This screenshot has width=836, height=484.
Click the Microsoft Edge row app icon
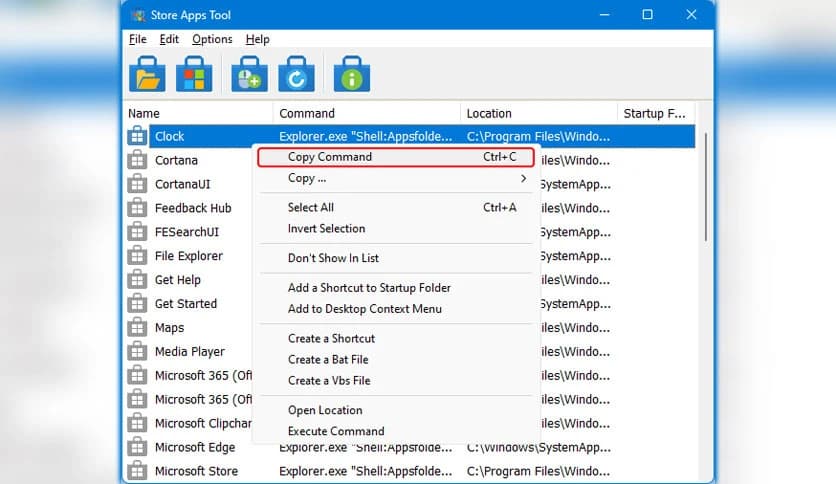[x=137, y=447]
